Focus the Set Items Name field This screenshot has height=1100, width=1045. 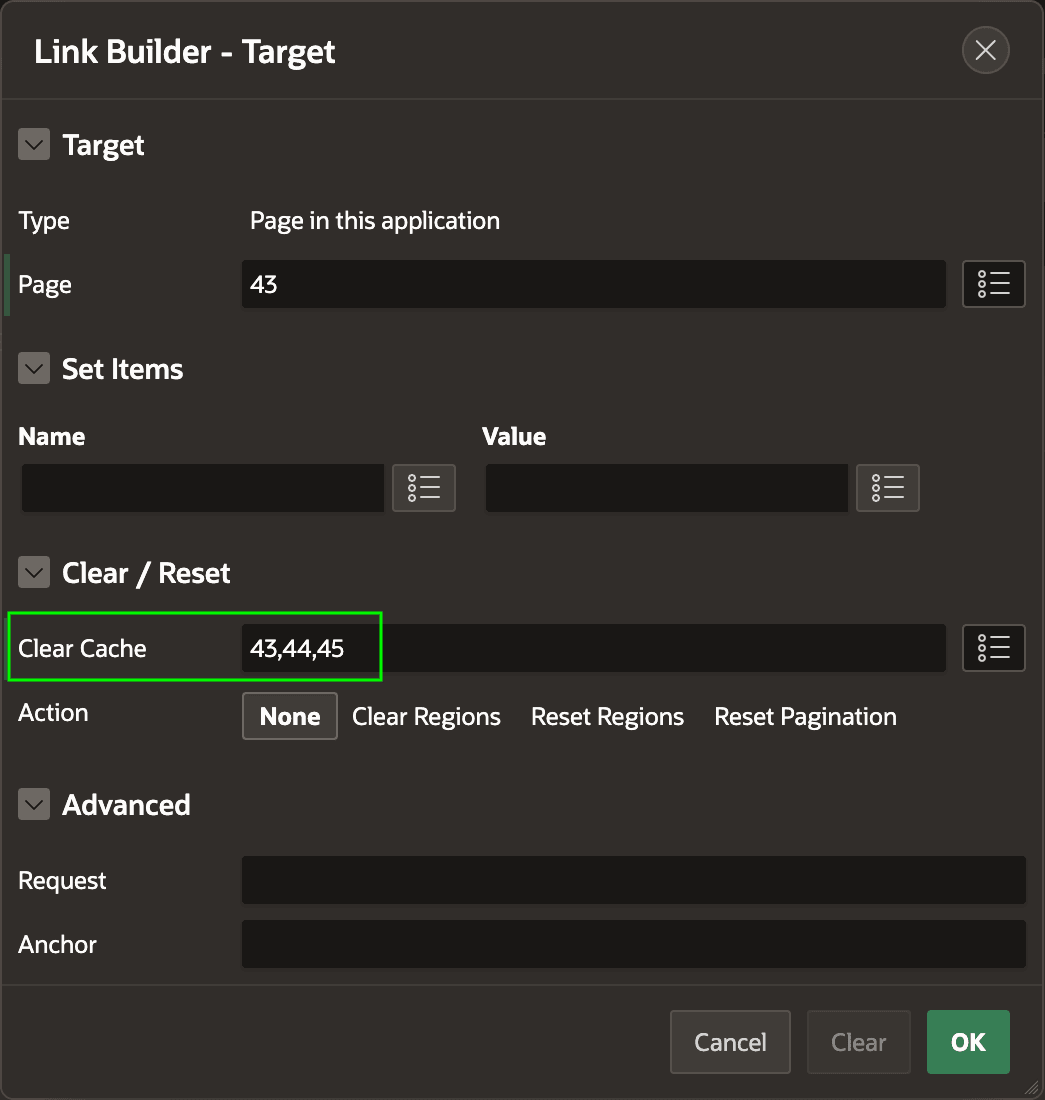pos(203,488)
